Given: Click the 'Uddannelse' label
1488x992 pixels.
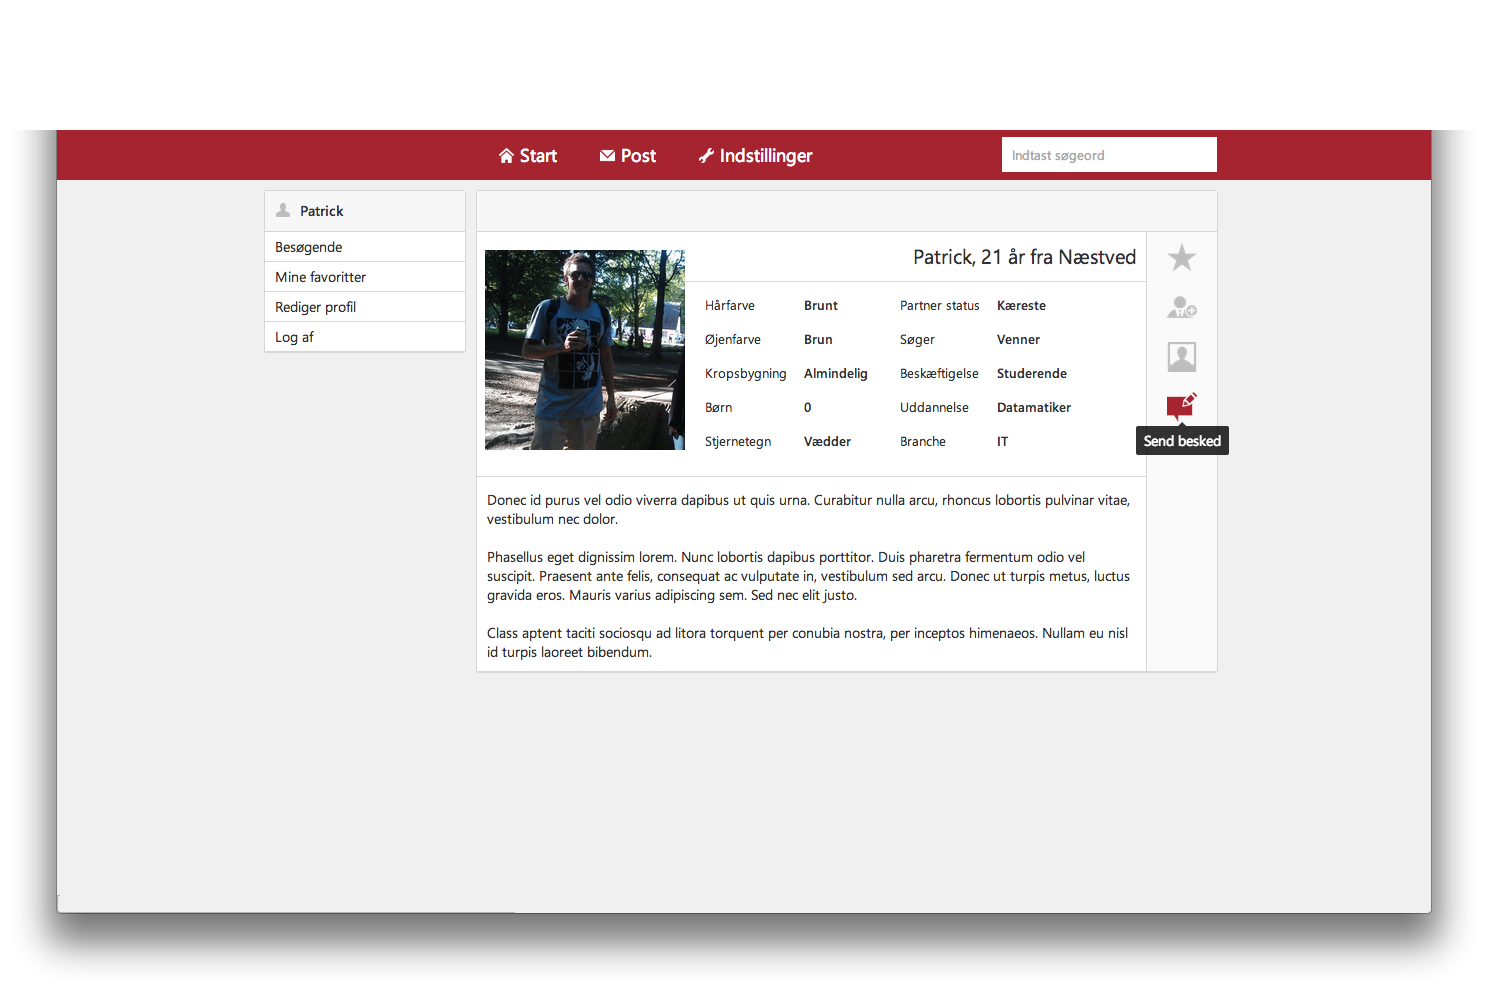Looking at the screenshot, I should pos(935,408).
